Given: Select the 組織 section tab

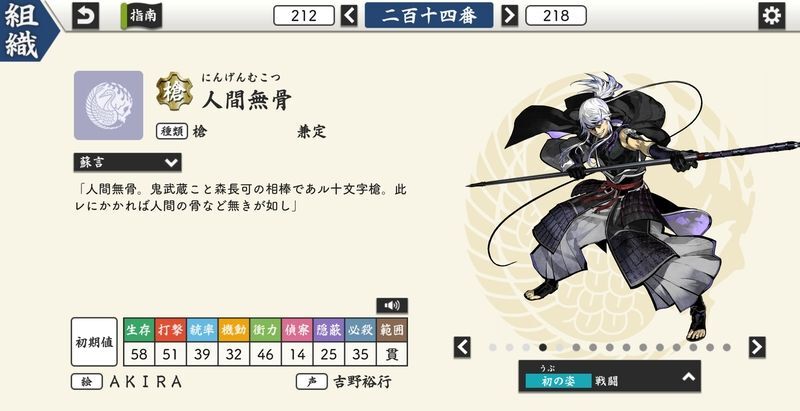Looking at the screenshot, I should pyautogui.click(x=24, y=31).
